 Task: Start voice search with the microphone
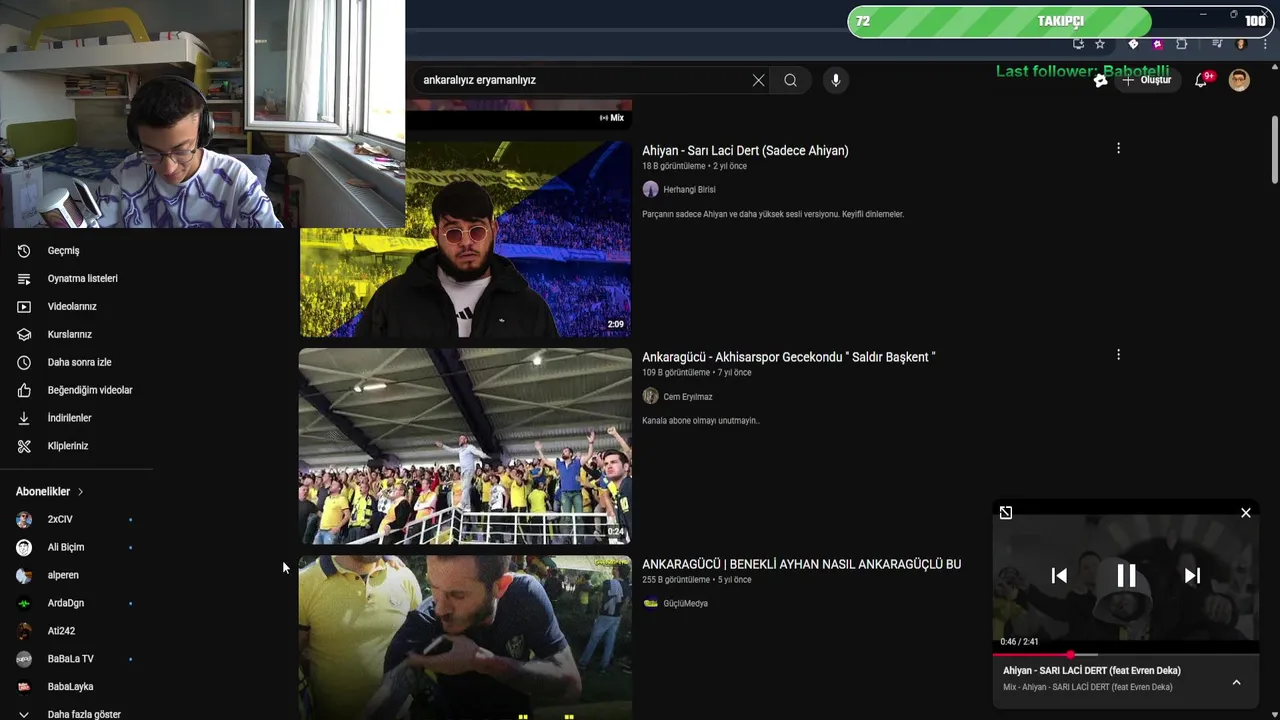pos(836,80)
